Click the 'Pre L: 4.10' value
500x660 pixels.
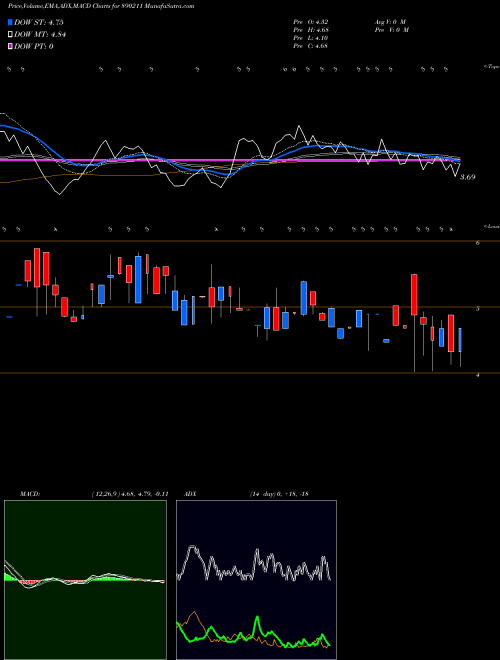pyautogui.click(x=311, y=38)
